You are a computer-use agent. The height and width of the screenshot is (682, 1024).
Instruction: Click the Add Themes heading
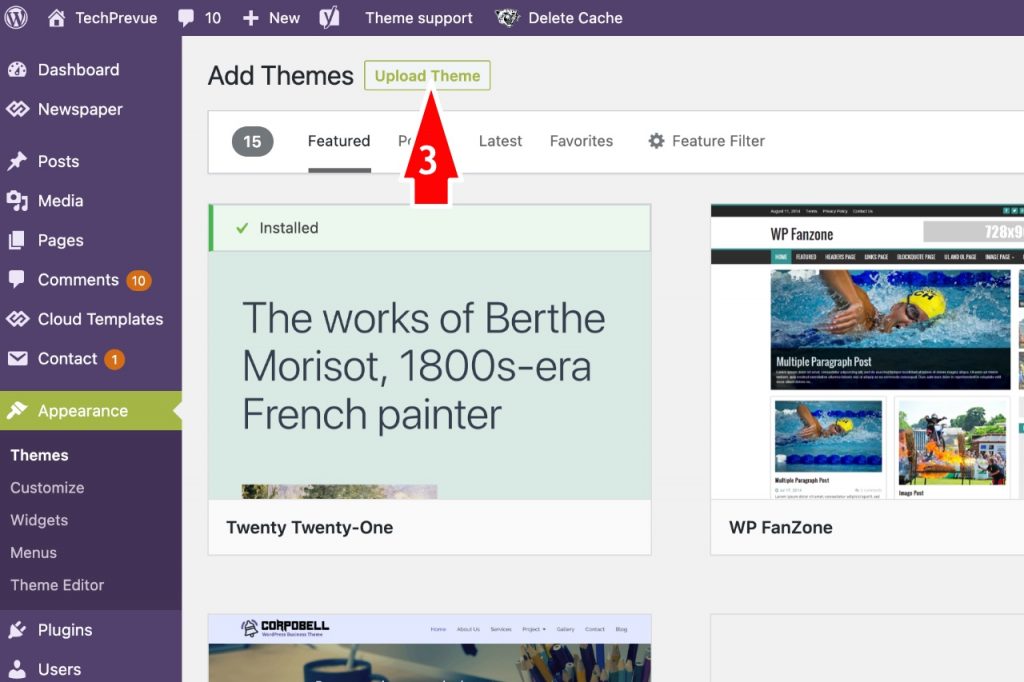click(281, 76)
